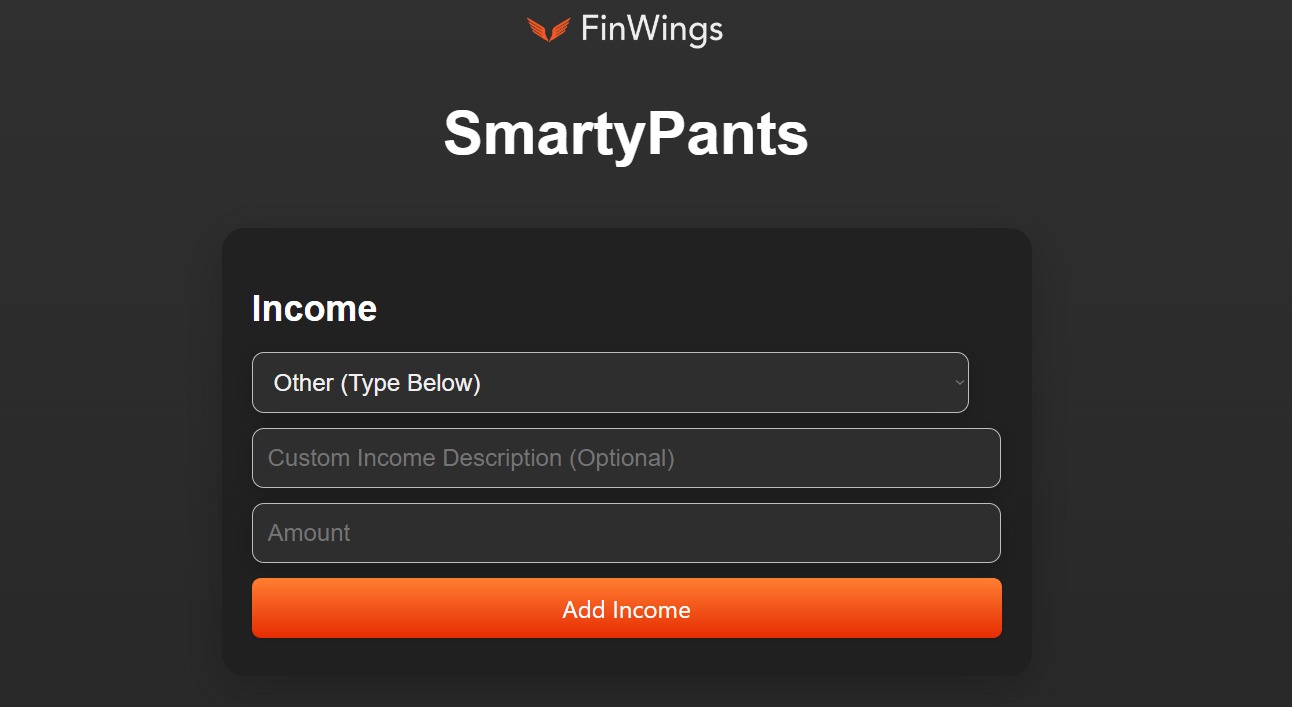Click the "(Optional)" placeholder text in the description box

[x=622, y=458]
